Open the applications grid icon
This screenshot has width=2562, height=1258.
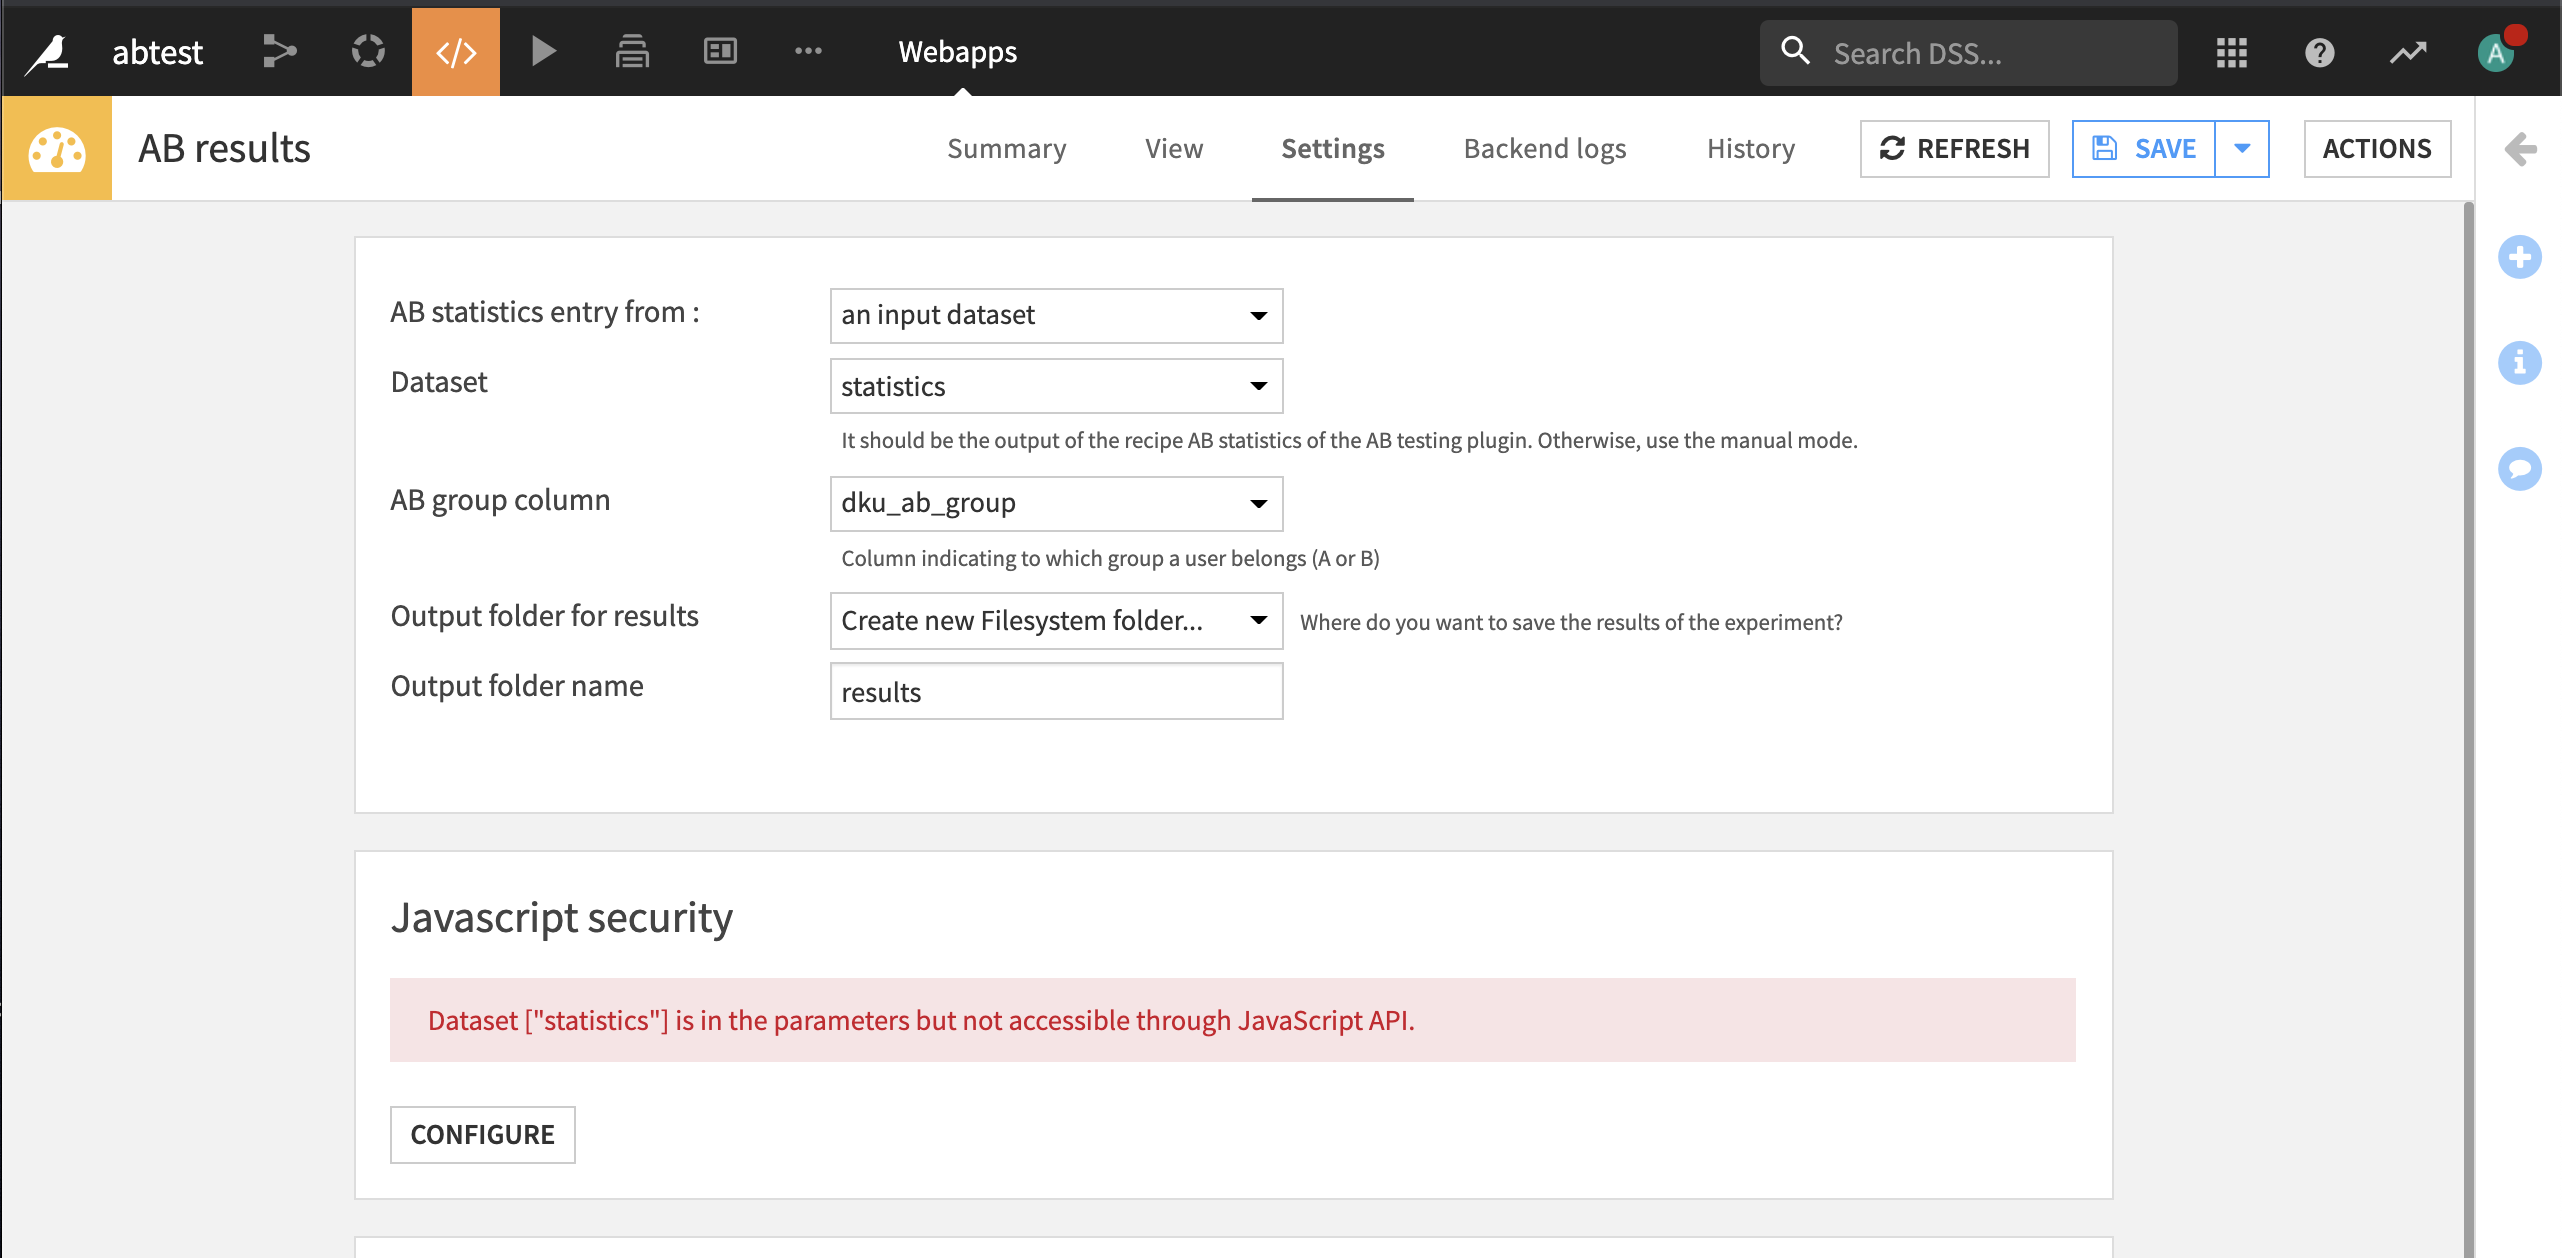point(2232,53)
